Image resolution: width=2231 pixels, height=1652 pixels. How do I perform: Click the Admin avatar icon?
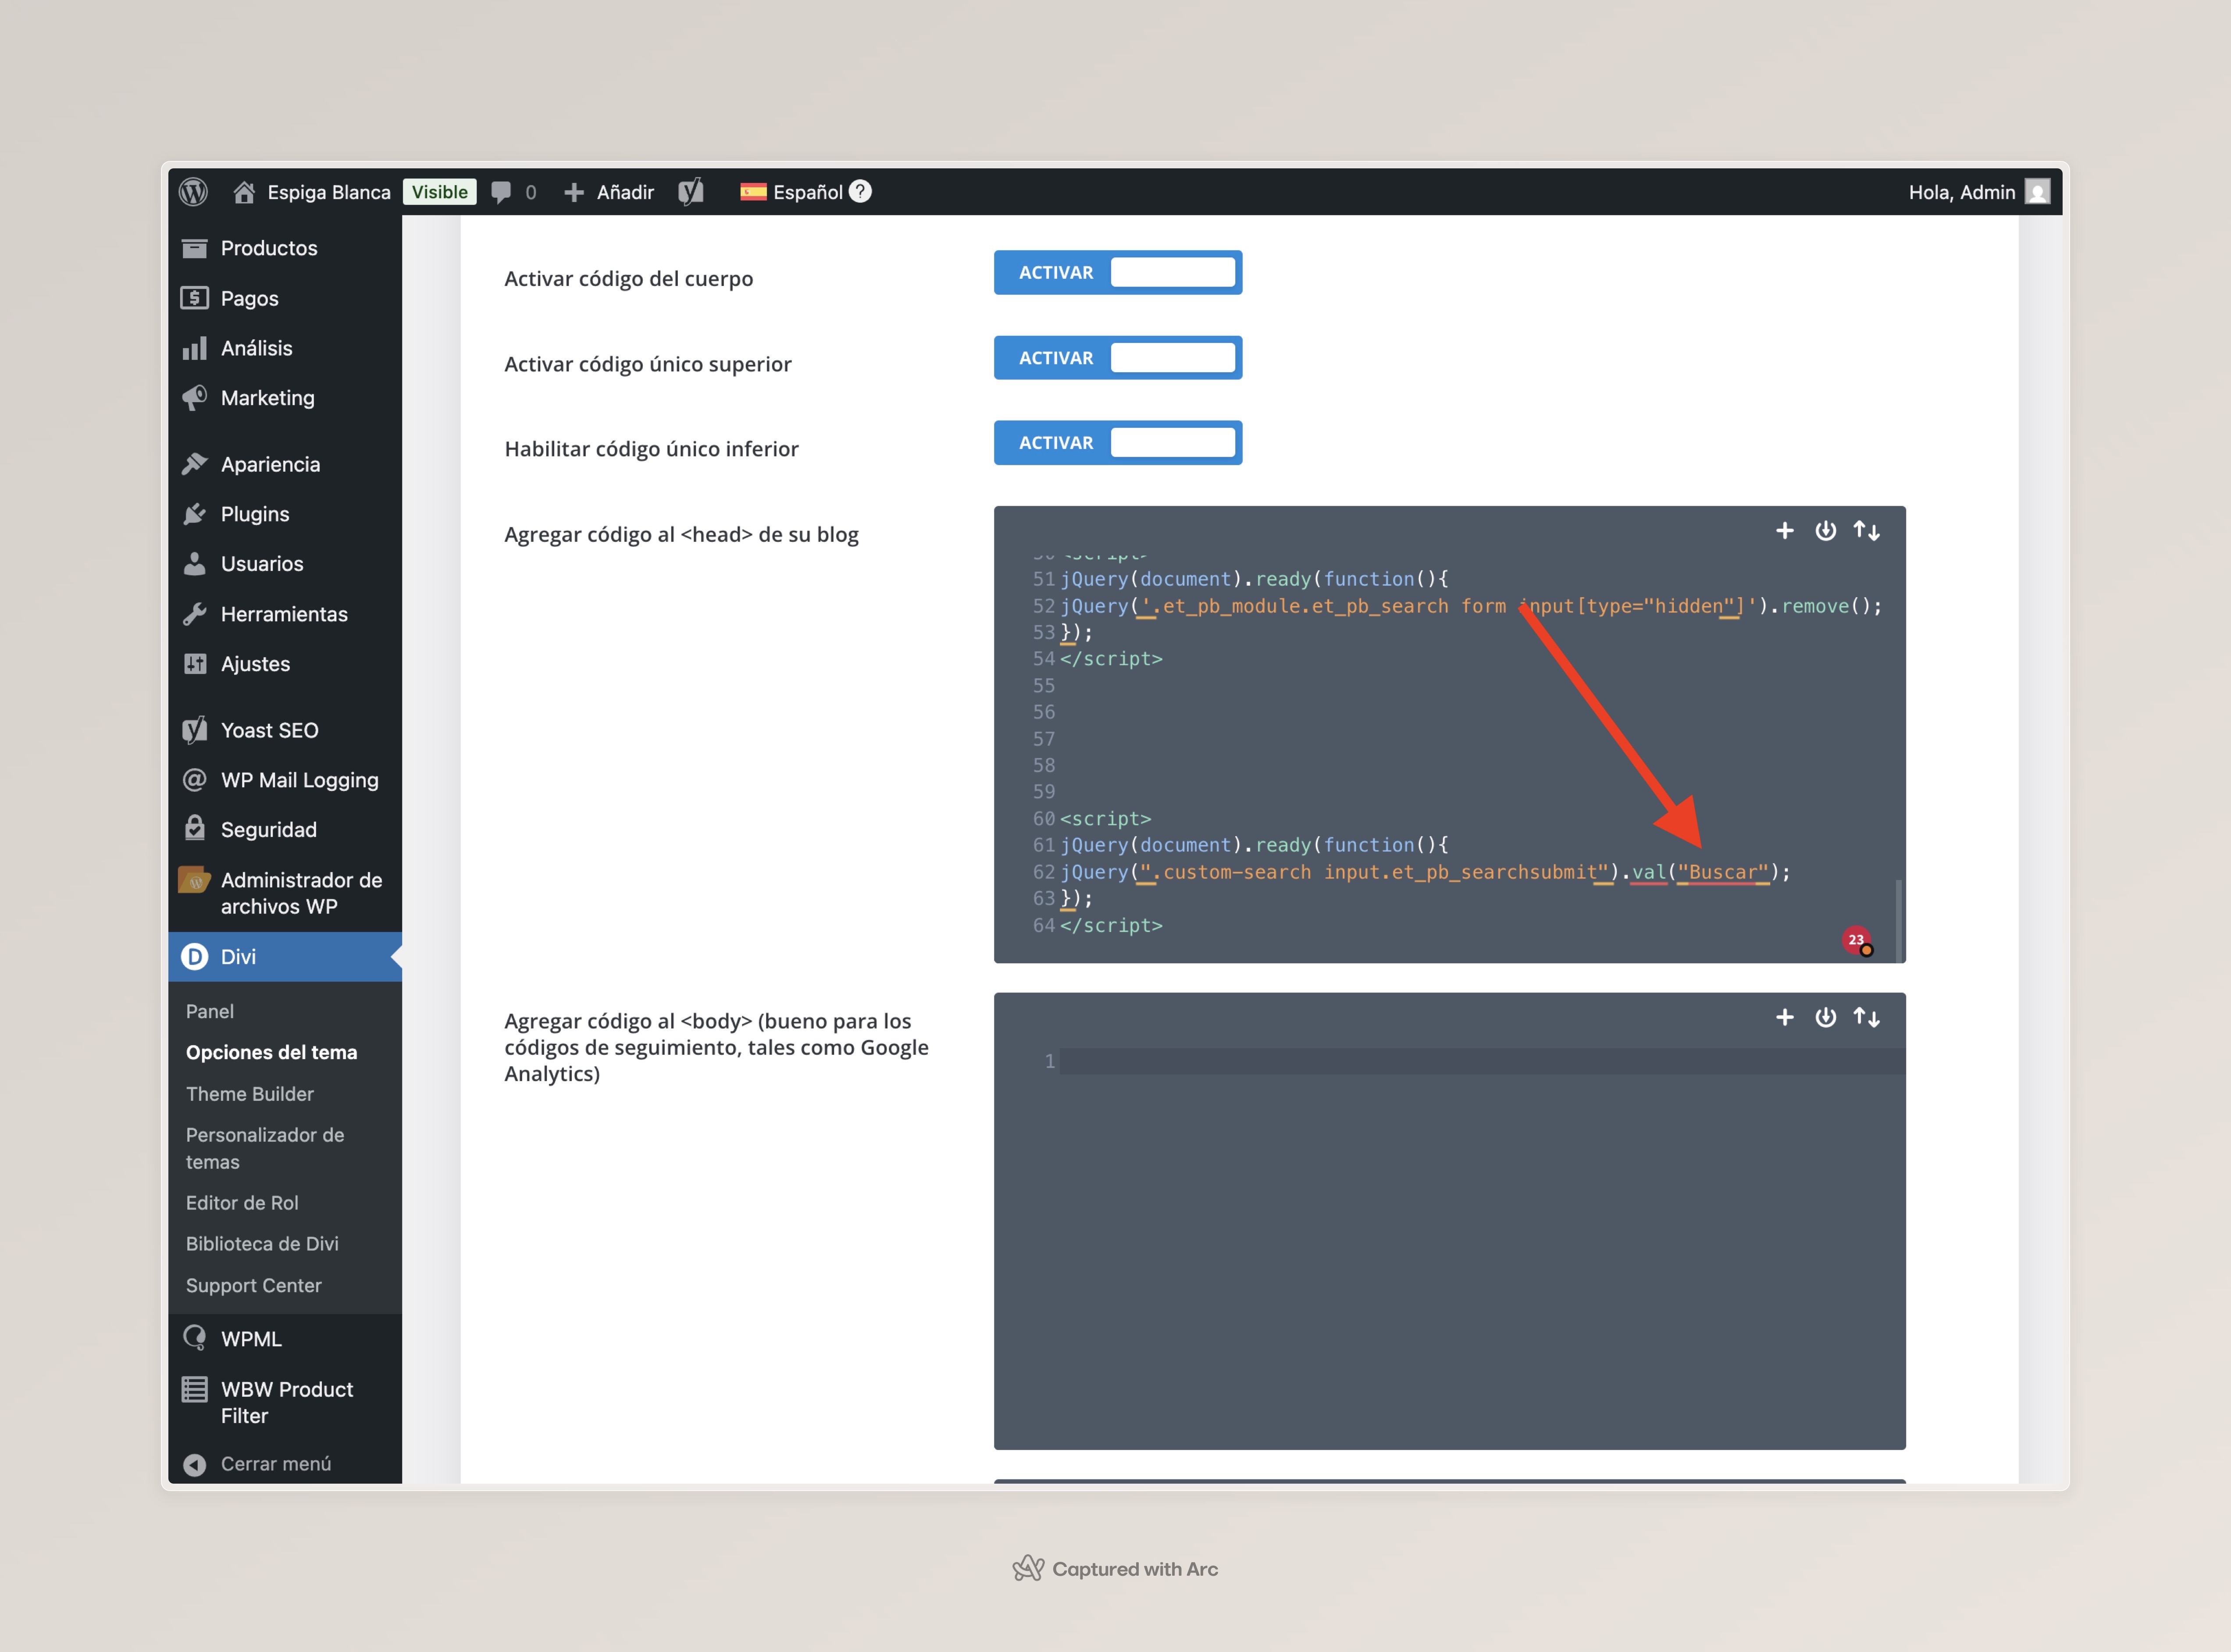(x=2037, y=192)
